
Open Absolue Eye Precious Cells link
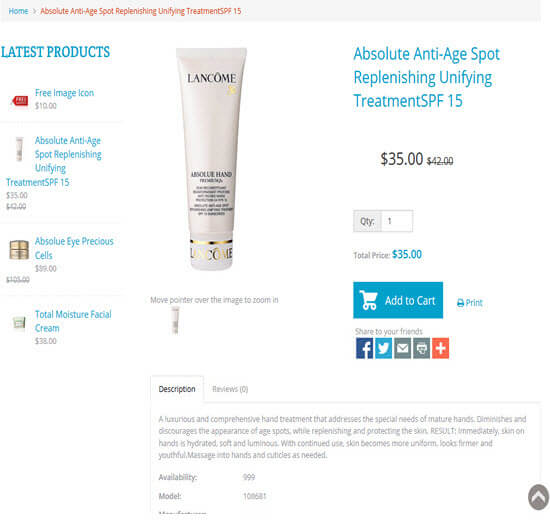coord(74,248)
